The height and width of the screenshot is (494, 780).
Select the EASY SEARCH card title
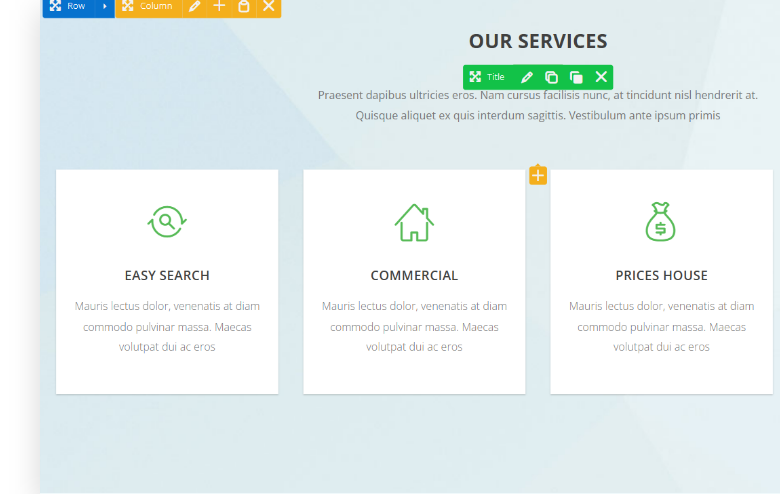tap(167, 276)
